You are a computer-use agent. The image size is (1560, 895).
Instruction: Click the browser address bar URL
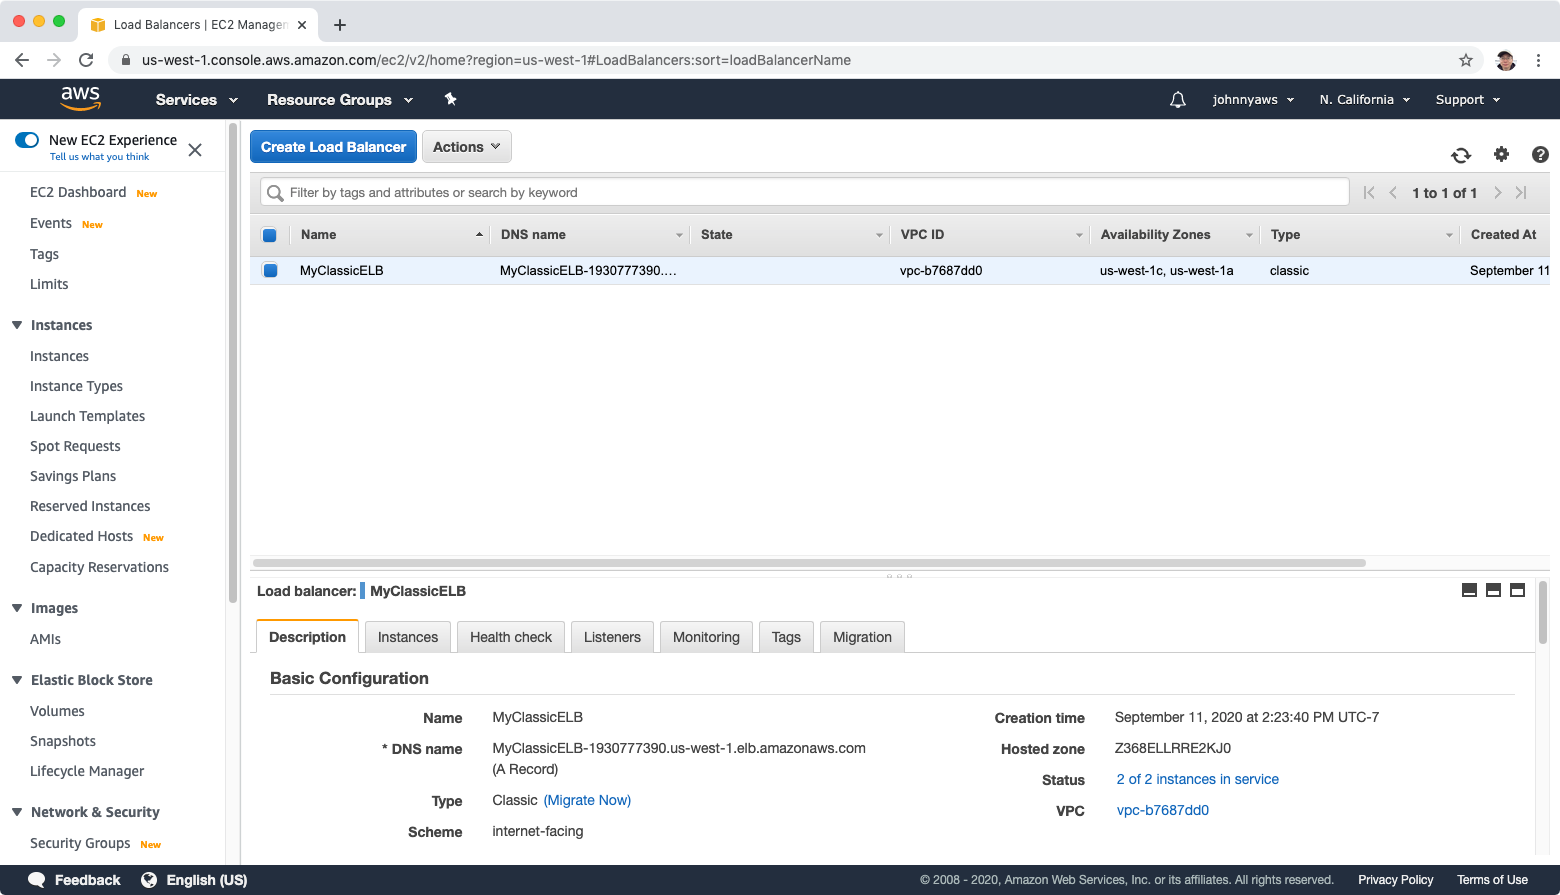pyautogui.click(x=496, y=60)
